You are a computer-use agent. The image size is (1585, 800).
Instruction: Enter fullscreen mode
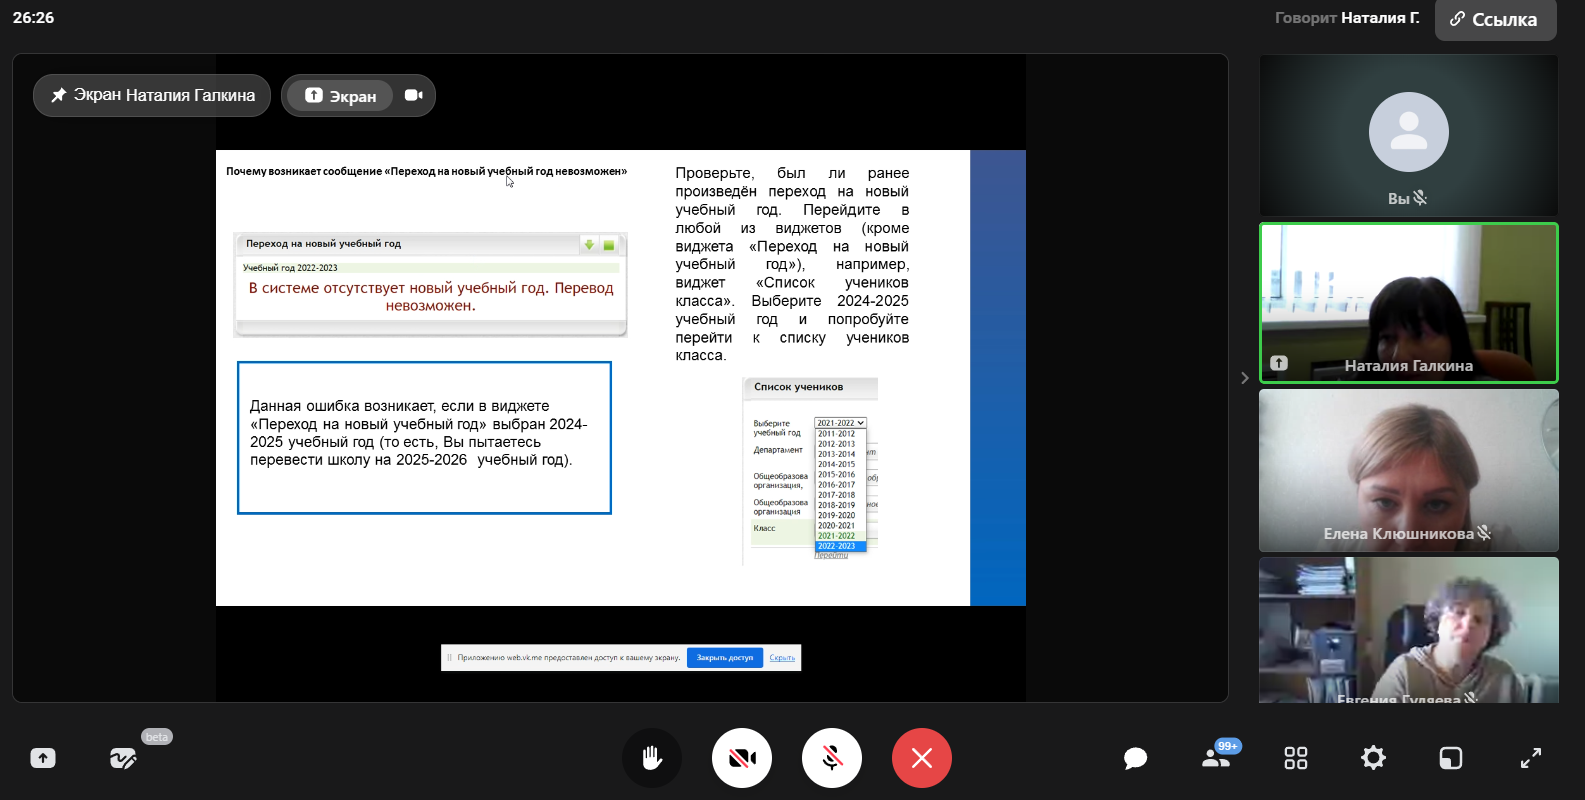pos(1531,758)
